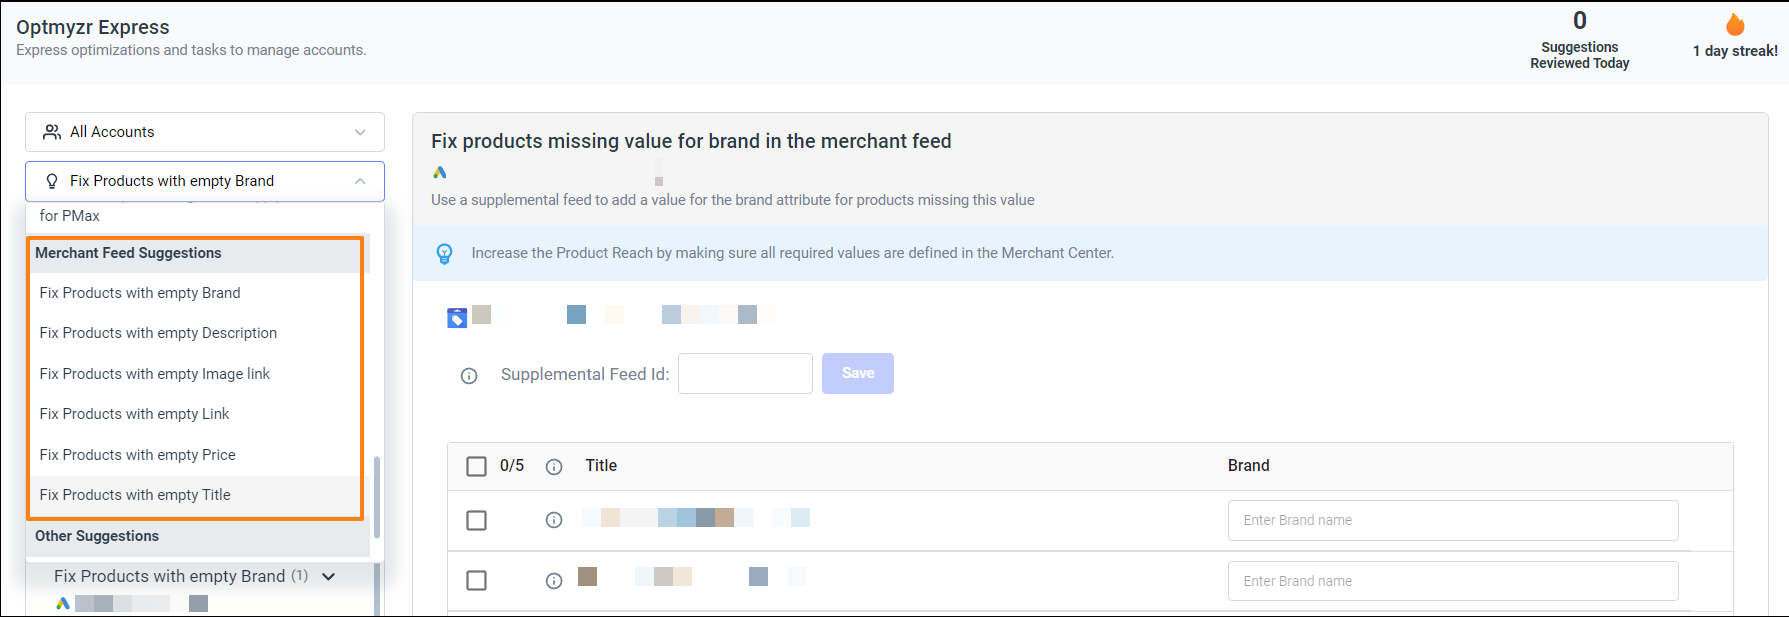
Task: Collapse the Fix Products with empty Brand dropdown
Action: click(x=205, y=181)
